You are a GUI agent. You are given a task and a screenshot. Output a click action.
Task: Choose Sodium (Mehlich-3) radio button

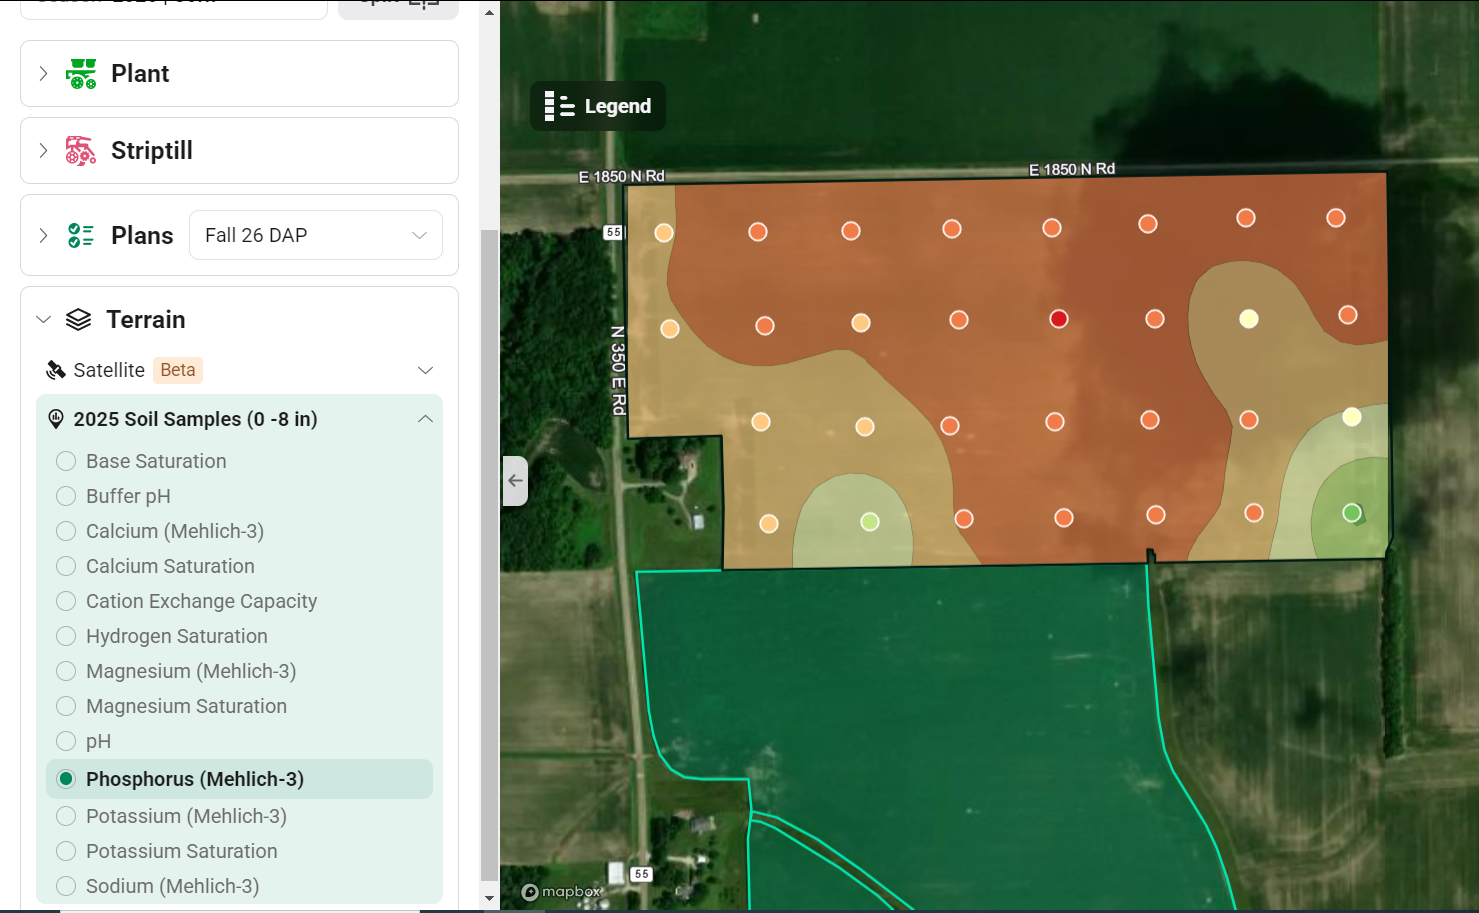coord(66,886)
